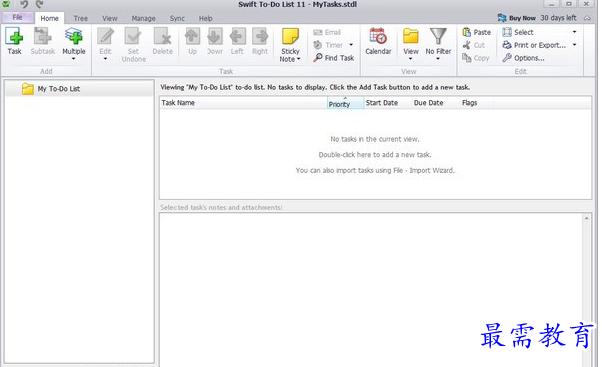Click 'Double-click here to add a new task.' text
Viewport: 602px width, 367px height.
[375, 155]
